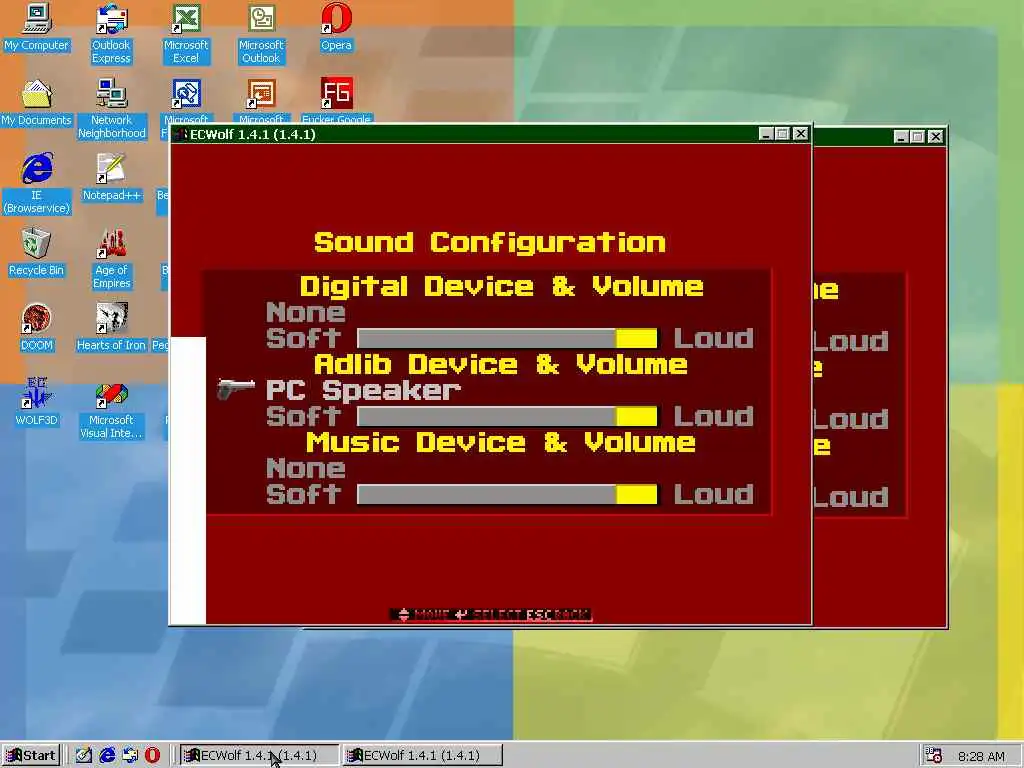Close the front ECWolf window

801,134
